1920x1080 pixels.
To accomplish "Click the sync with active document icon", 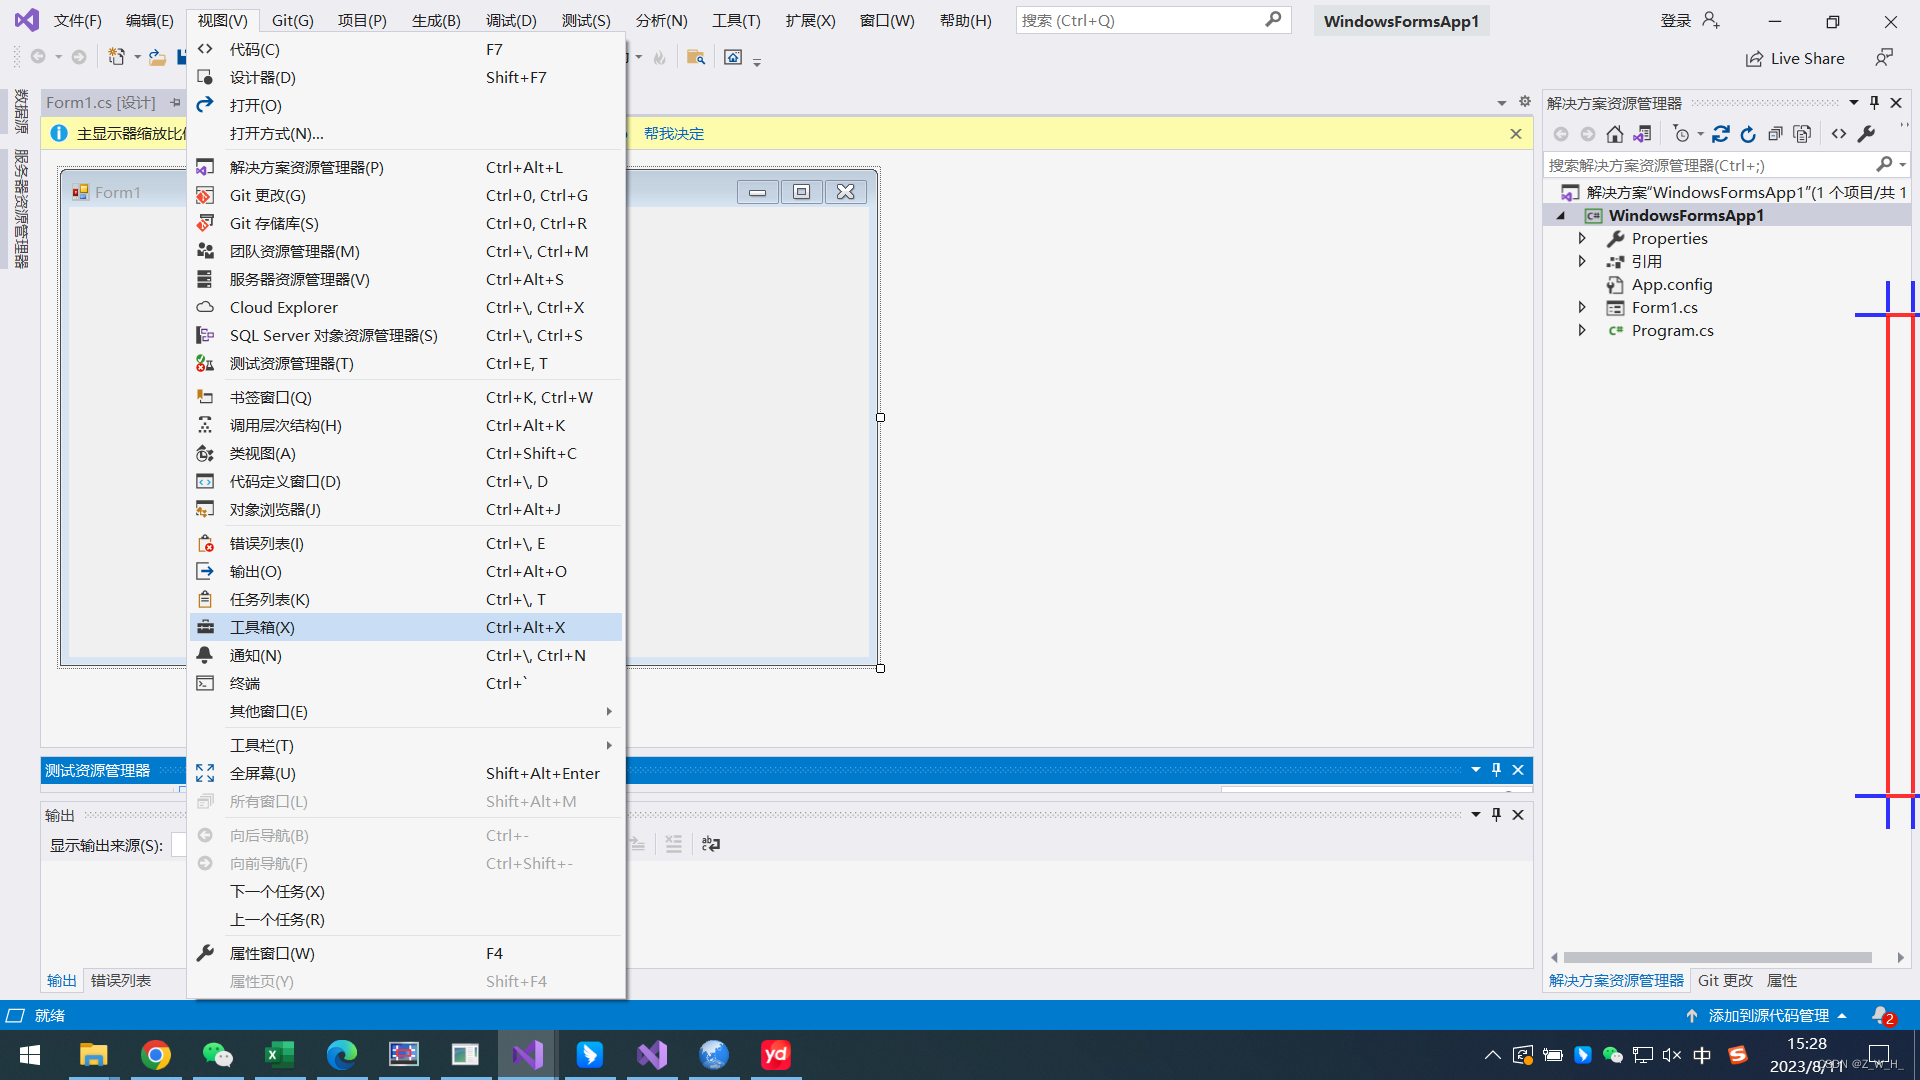I will [1721, 134].
